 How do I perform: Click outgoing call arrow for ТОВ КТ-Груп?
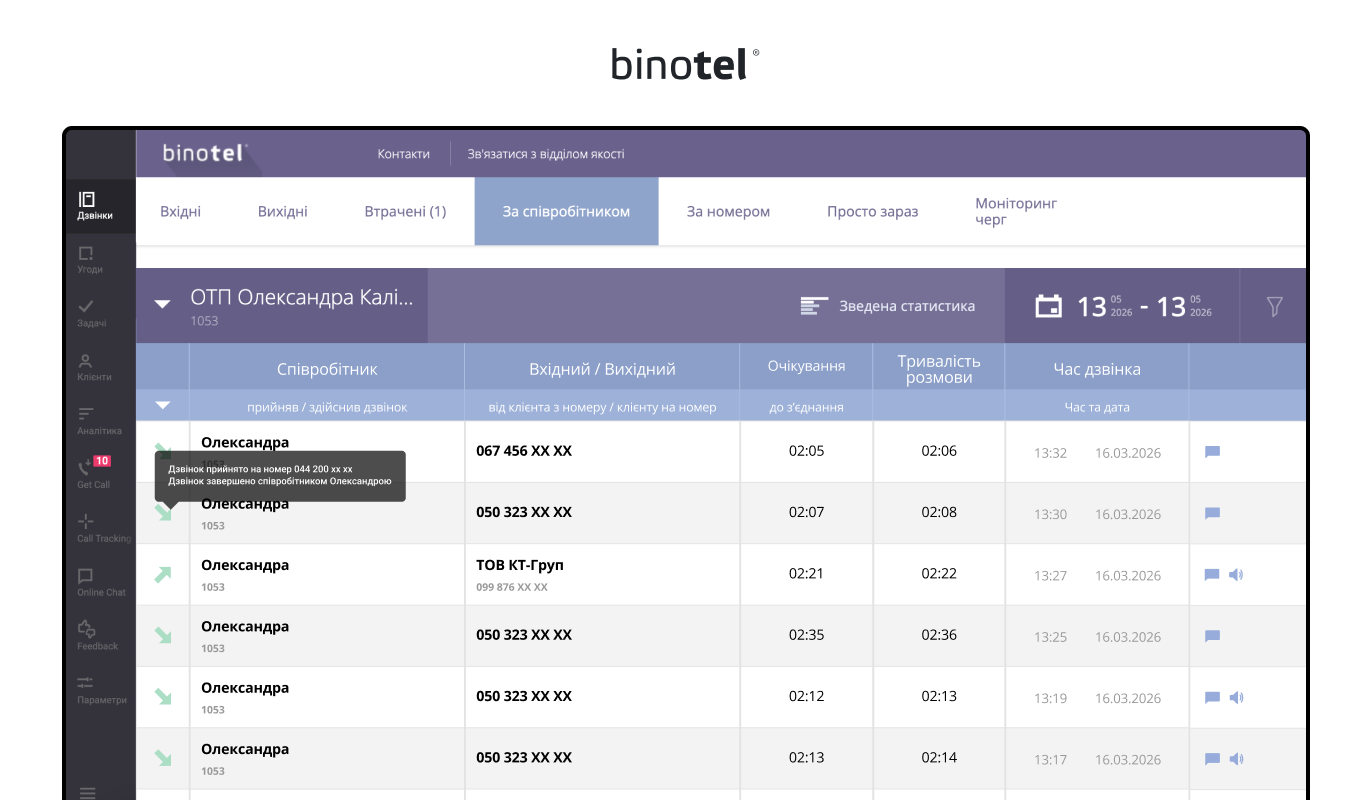point(163,574)
